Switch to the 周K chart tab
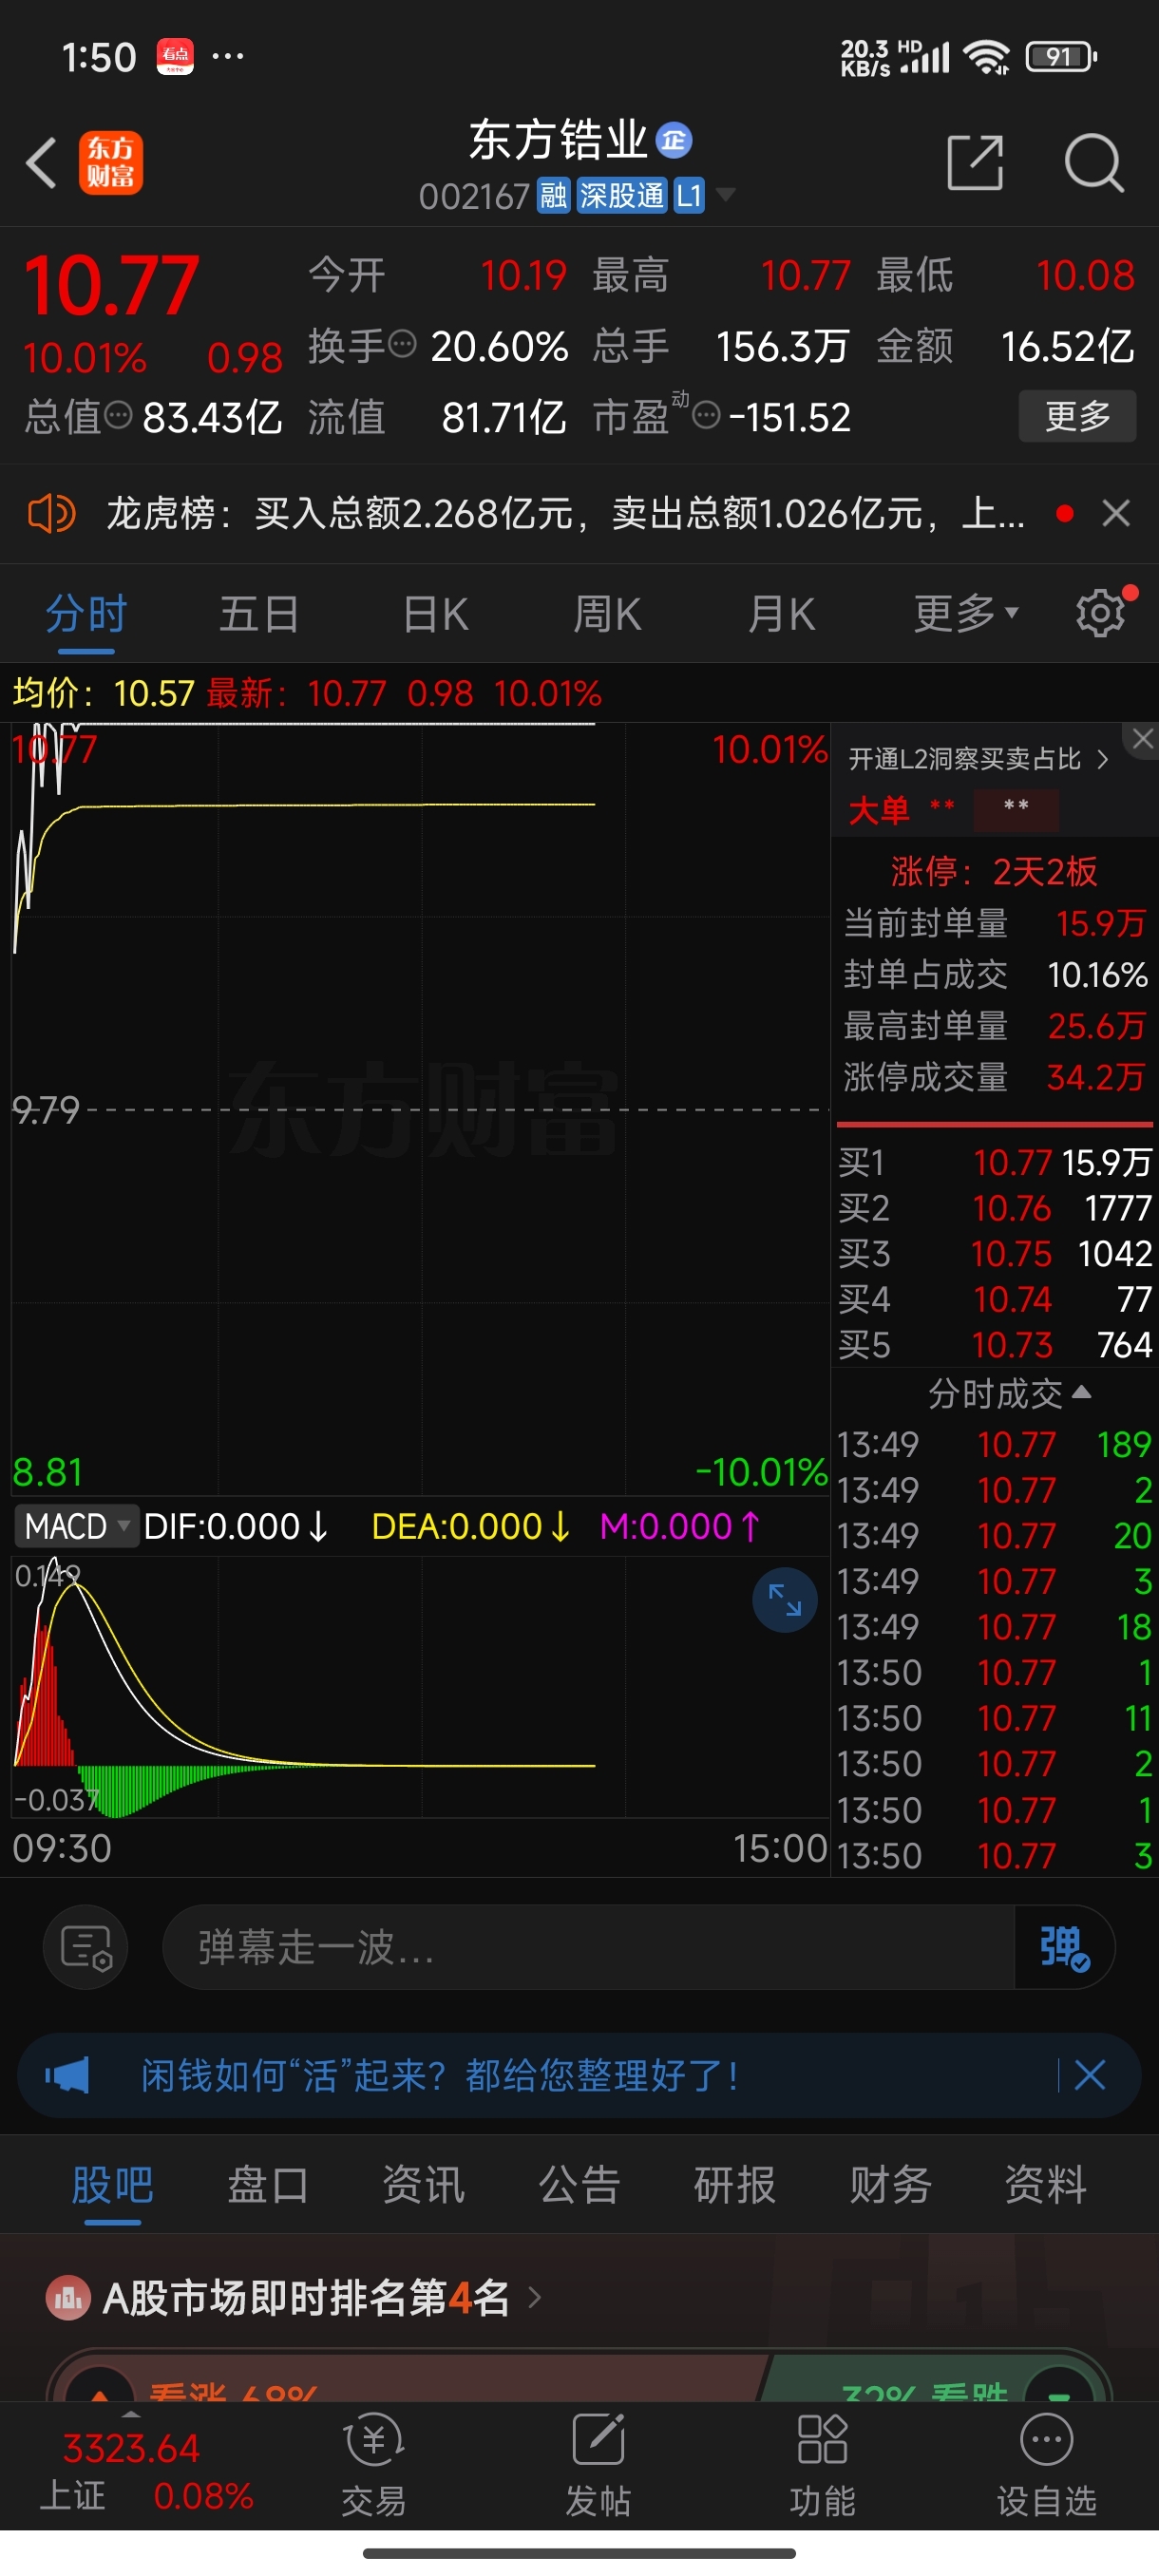Screen dimensions: 1159x2576 607,614
